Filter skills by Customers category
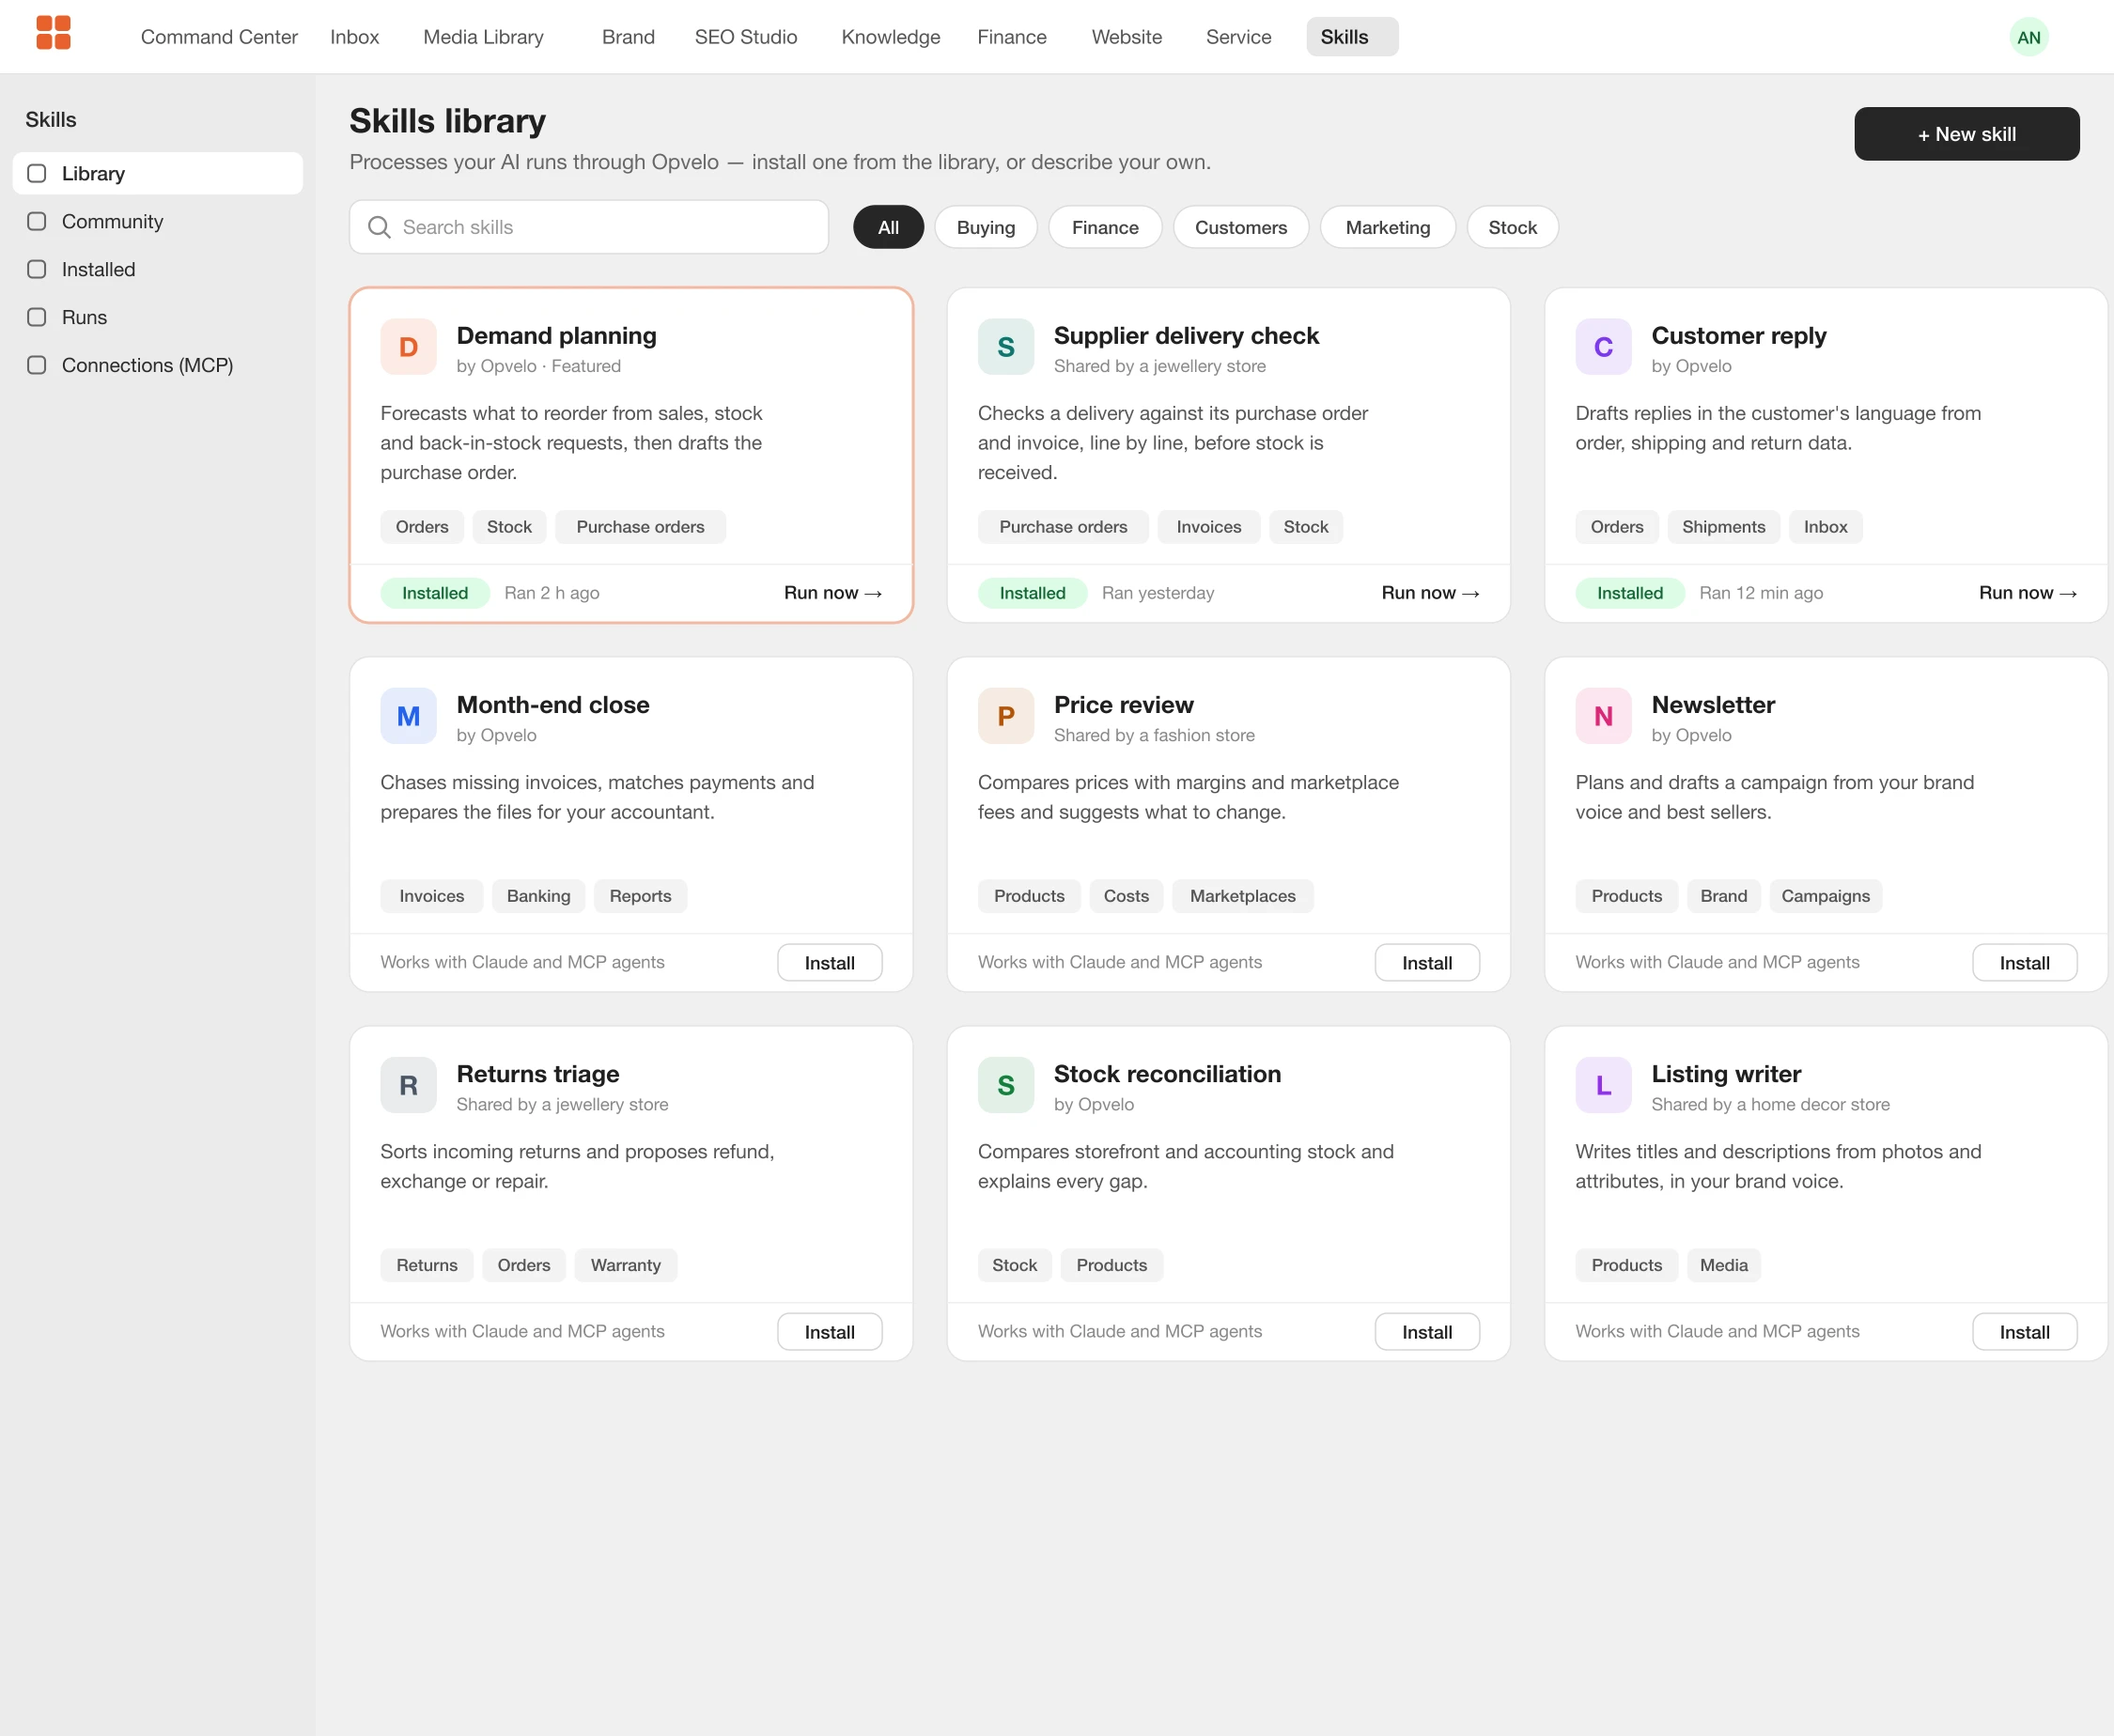 pos(1240,227)
